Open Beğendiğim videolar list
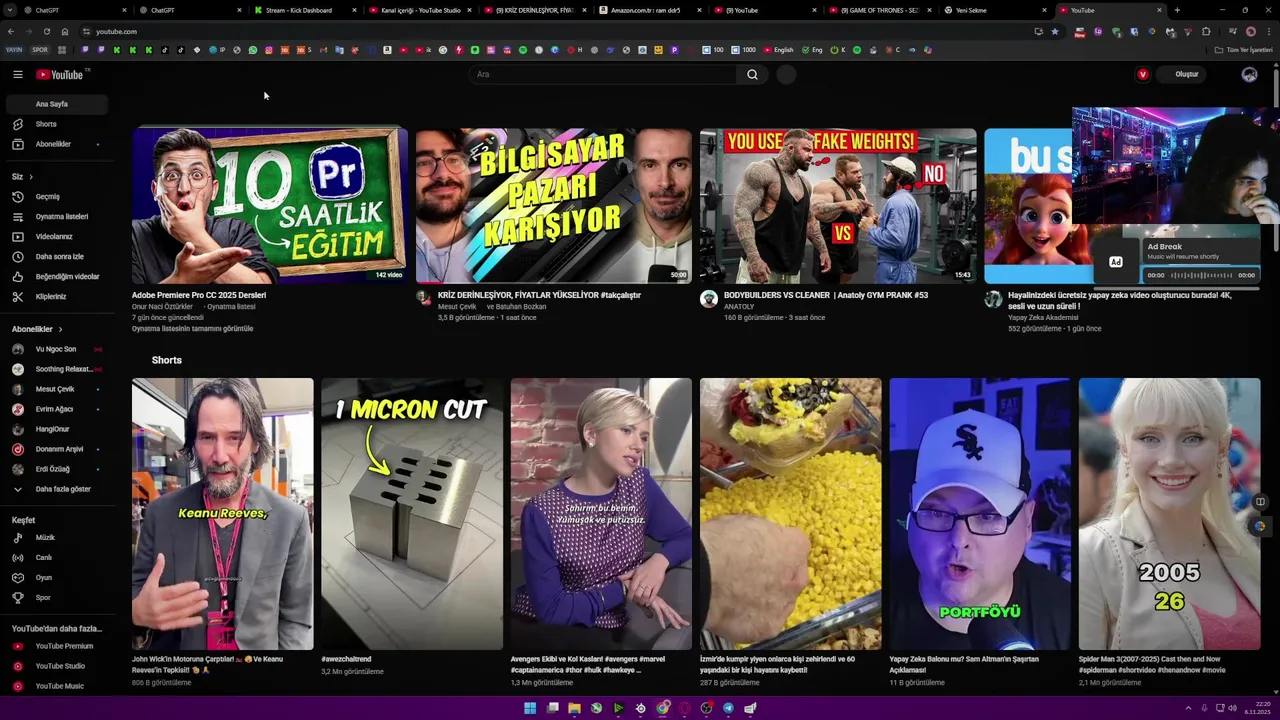1280x720 pixels. coord(56,277)
